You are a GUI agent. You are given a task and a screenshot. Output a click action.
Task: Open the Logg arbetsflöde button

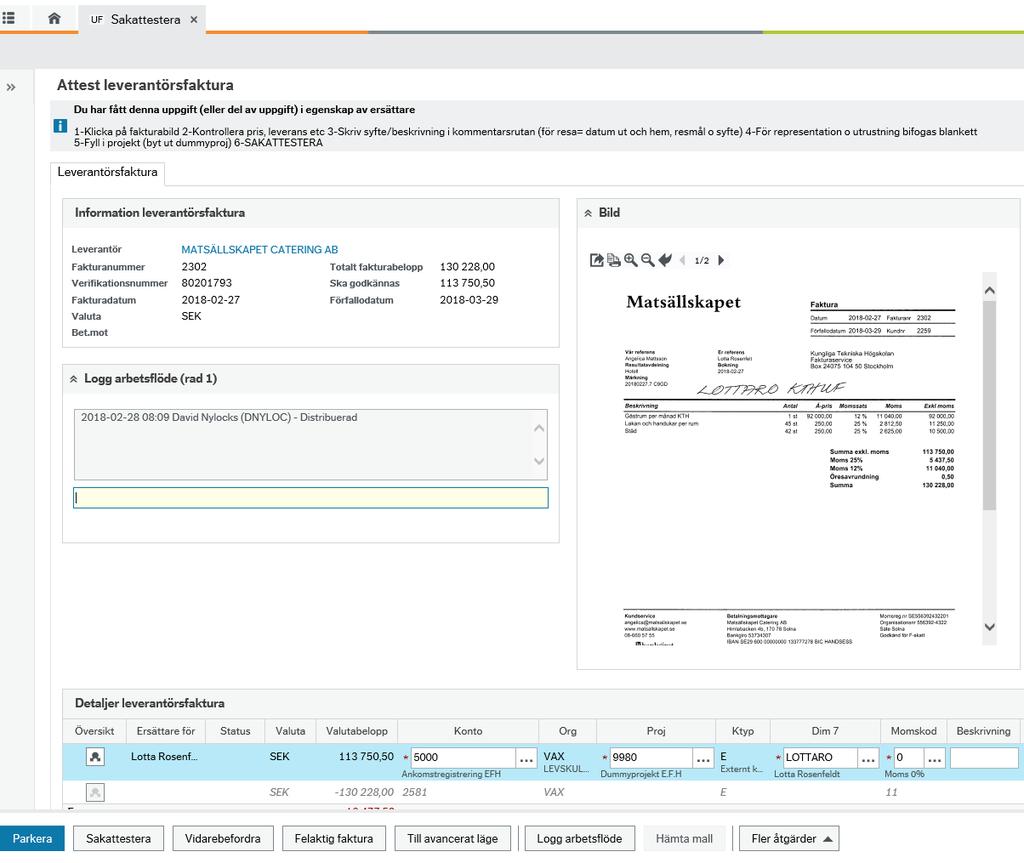(579, 838)
